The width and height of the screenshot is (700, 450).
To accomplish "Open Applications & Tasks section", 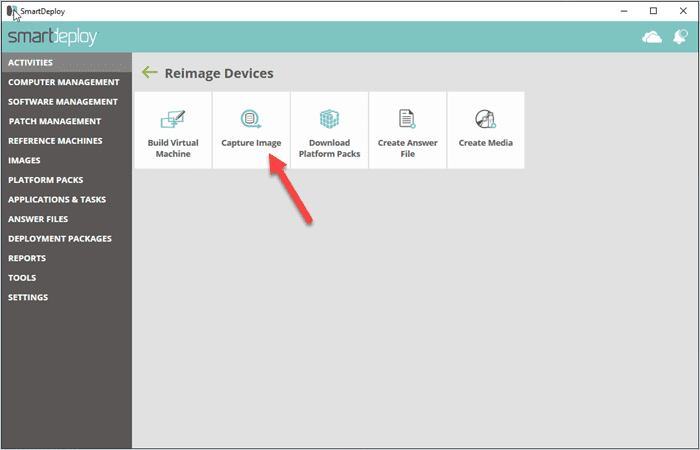I will 66,200.
